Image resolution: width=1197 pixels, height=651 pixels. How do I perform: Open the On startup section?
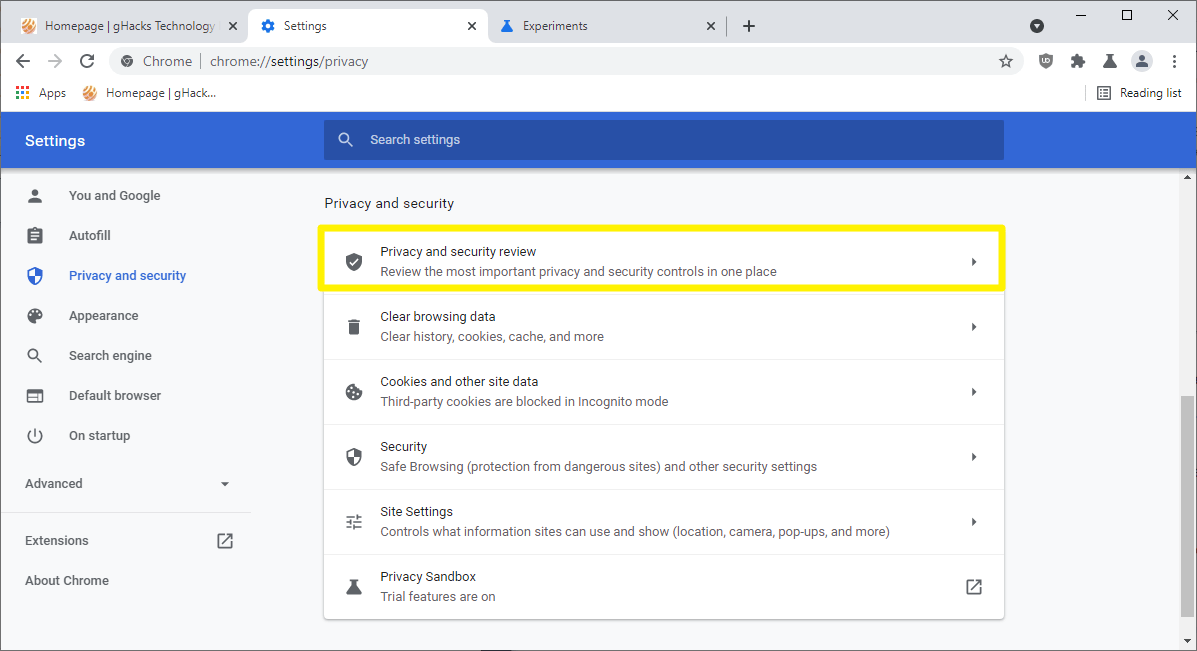(x=99, y=436)
